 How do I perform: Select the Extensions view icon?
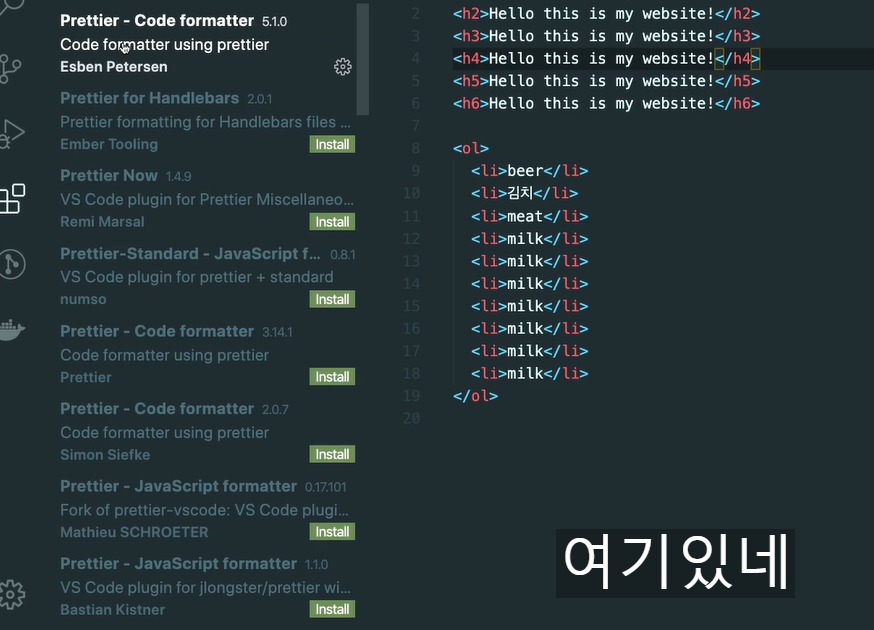point(12,199)
